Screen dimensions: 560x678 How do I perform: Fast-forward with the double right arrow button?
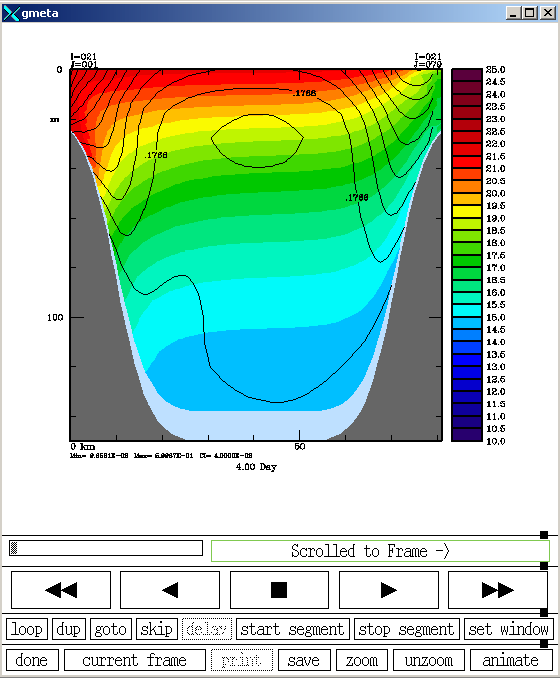pos(498,590)
